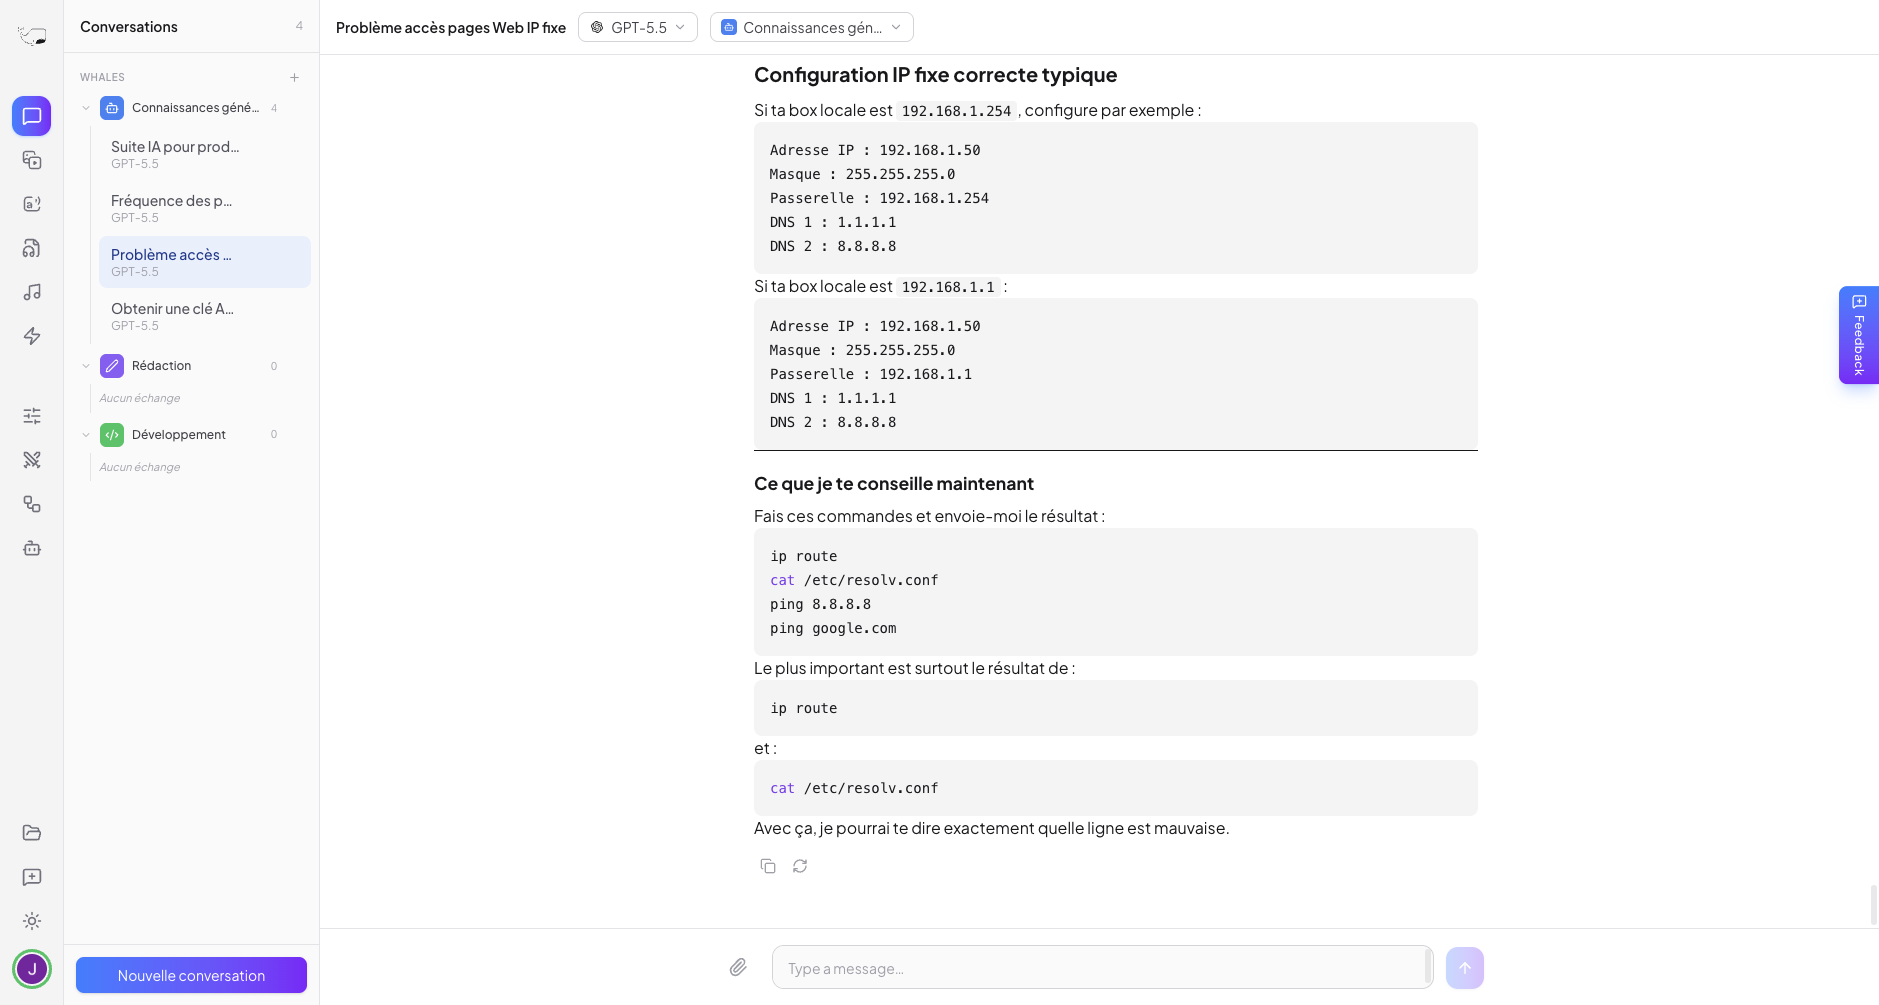The width and height of the screenshot is (1879, 1005).
Task: Open the sliders settings sidebar icon
Action: click(32, 416)
